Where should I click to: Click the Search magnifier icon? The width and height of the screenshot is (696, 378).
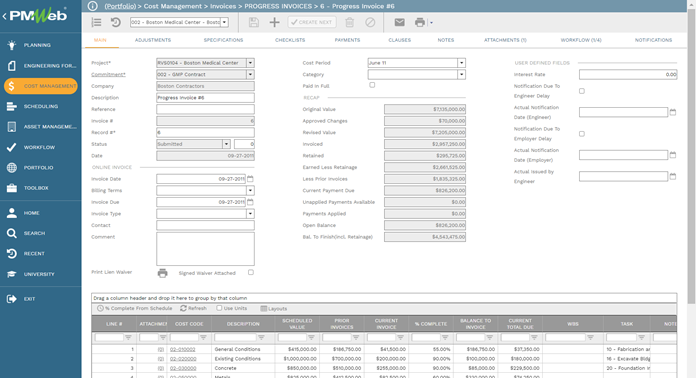pos(12,233)
